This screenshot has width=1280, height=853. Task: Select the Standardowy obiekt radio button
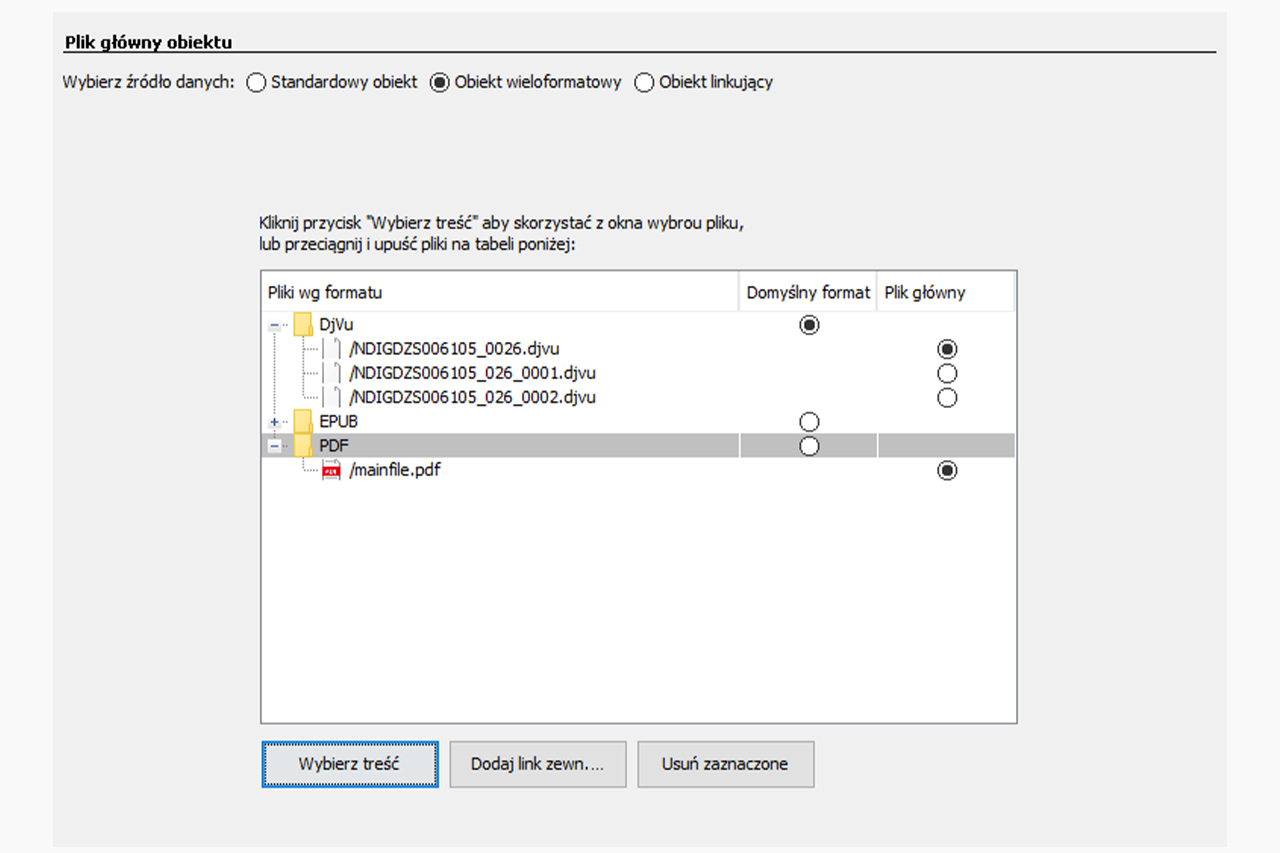[256, 83]
